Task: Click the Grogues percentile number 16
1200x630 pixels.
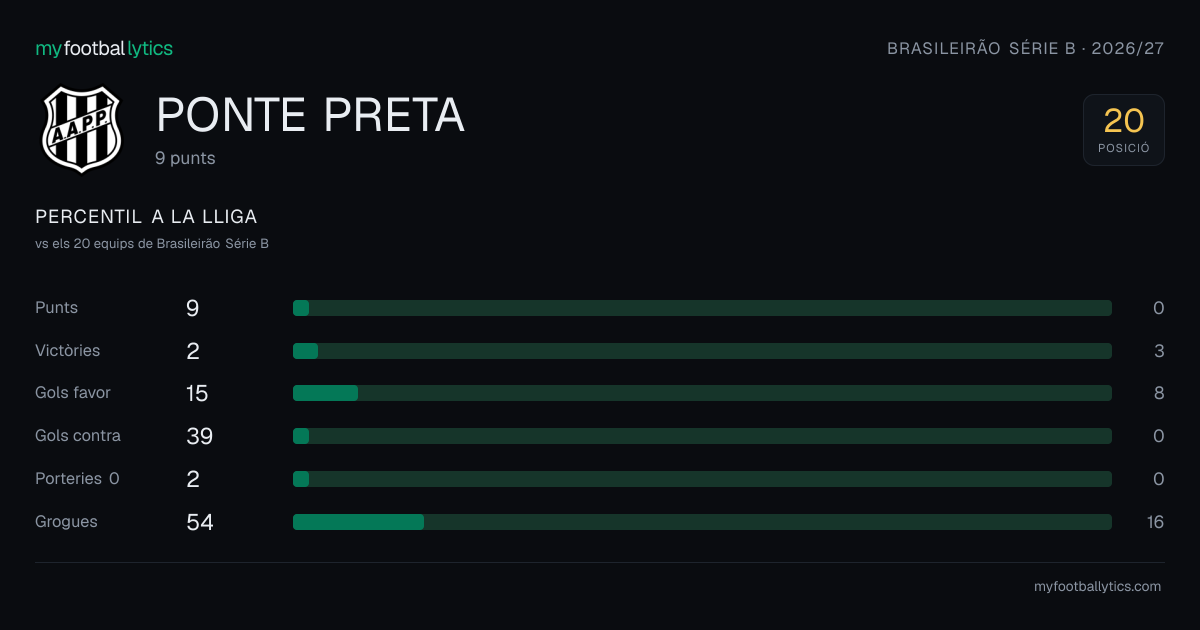Action: (1156, 522)
